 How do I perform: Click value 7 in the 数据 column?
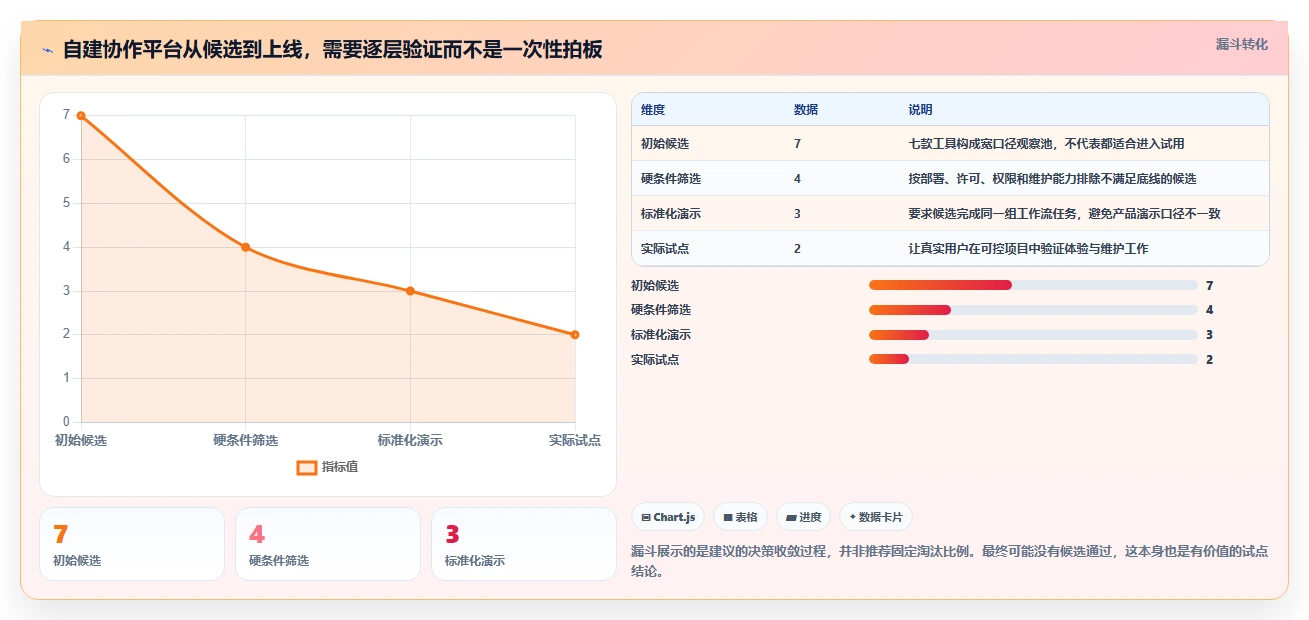pyautogui.click(x=797, y=144)
